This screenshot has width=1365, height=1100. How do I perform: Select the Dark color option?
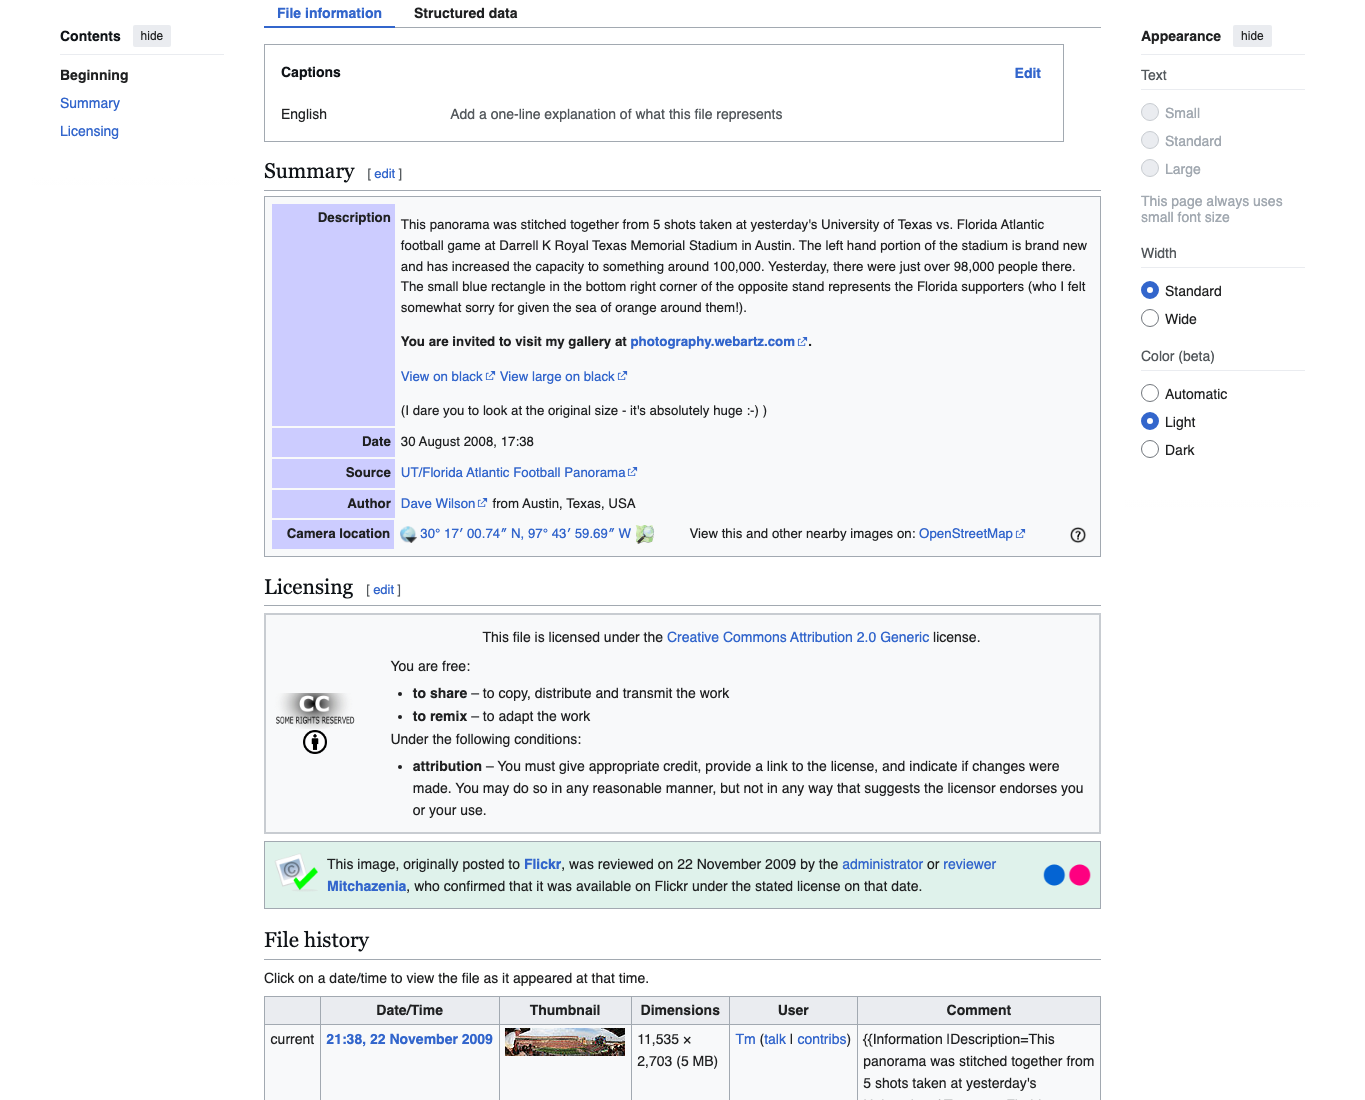[x=1150, y=449]
